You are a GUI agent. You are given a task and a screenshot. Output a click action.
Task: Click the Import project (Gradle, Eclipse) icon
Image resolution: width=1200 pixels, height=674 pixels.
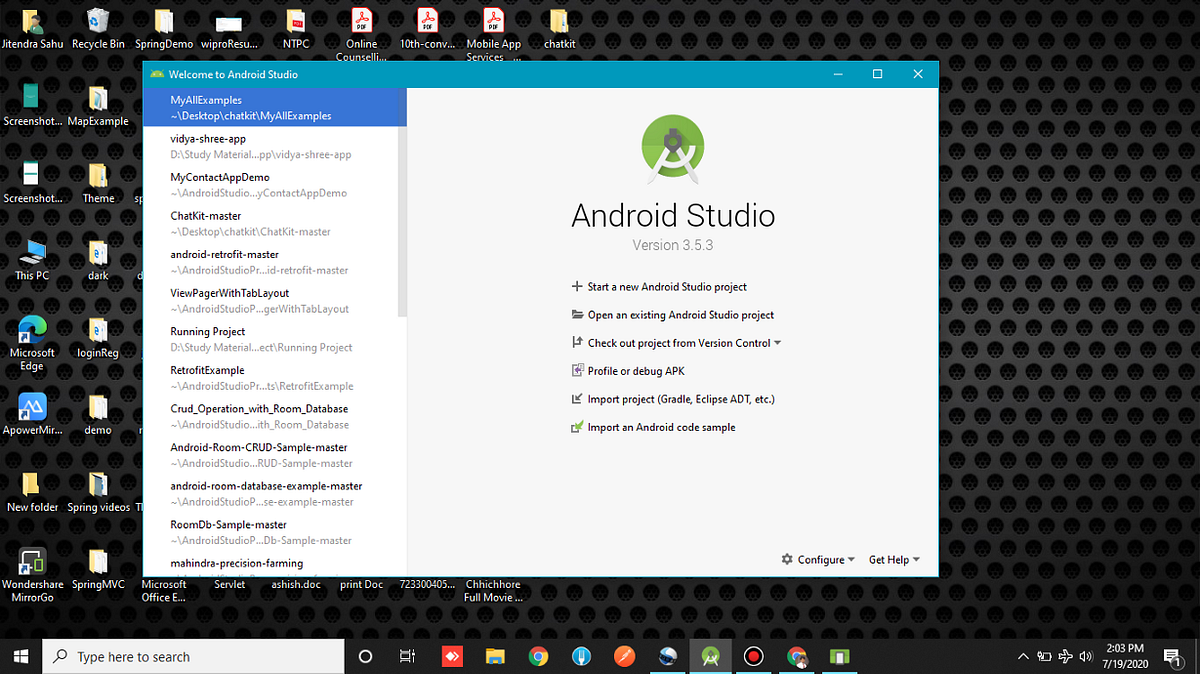575,399
